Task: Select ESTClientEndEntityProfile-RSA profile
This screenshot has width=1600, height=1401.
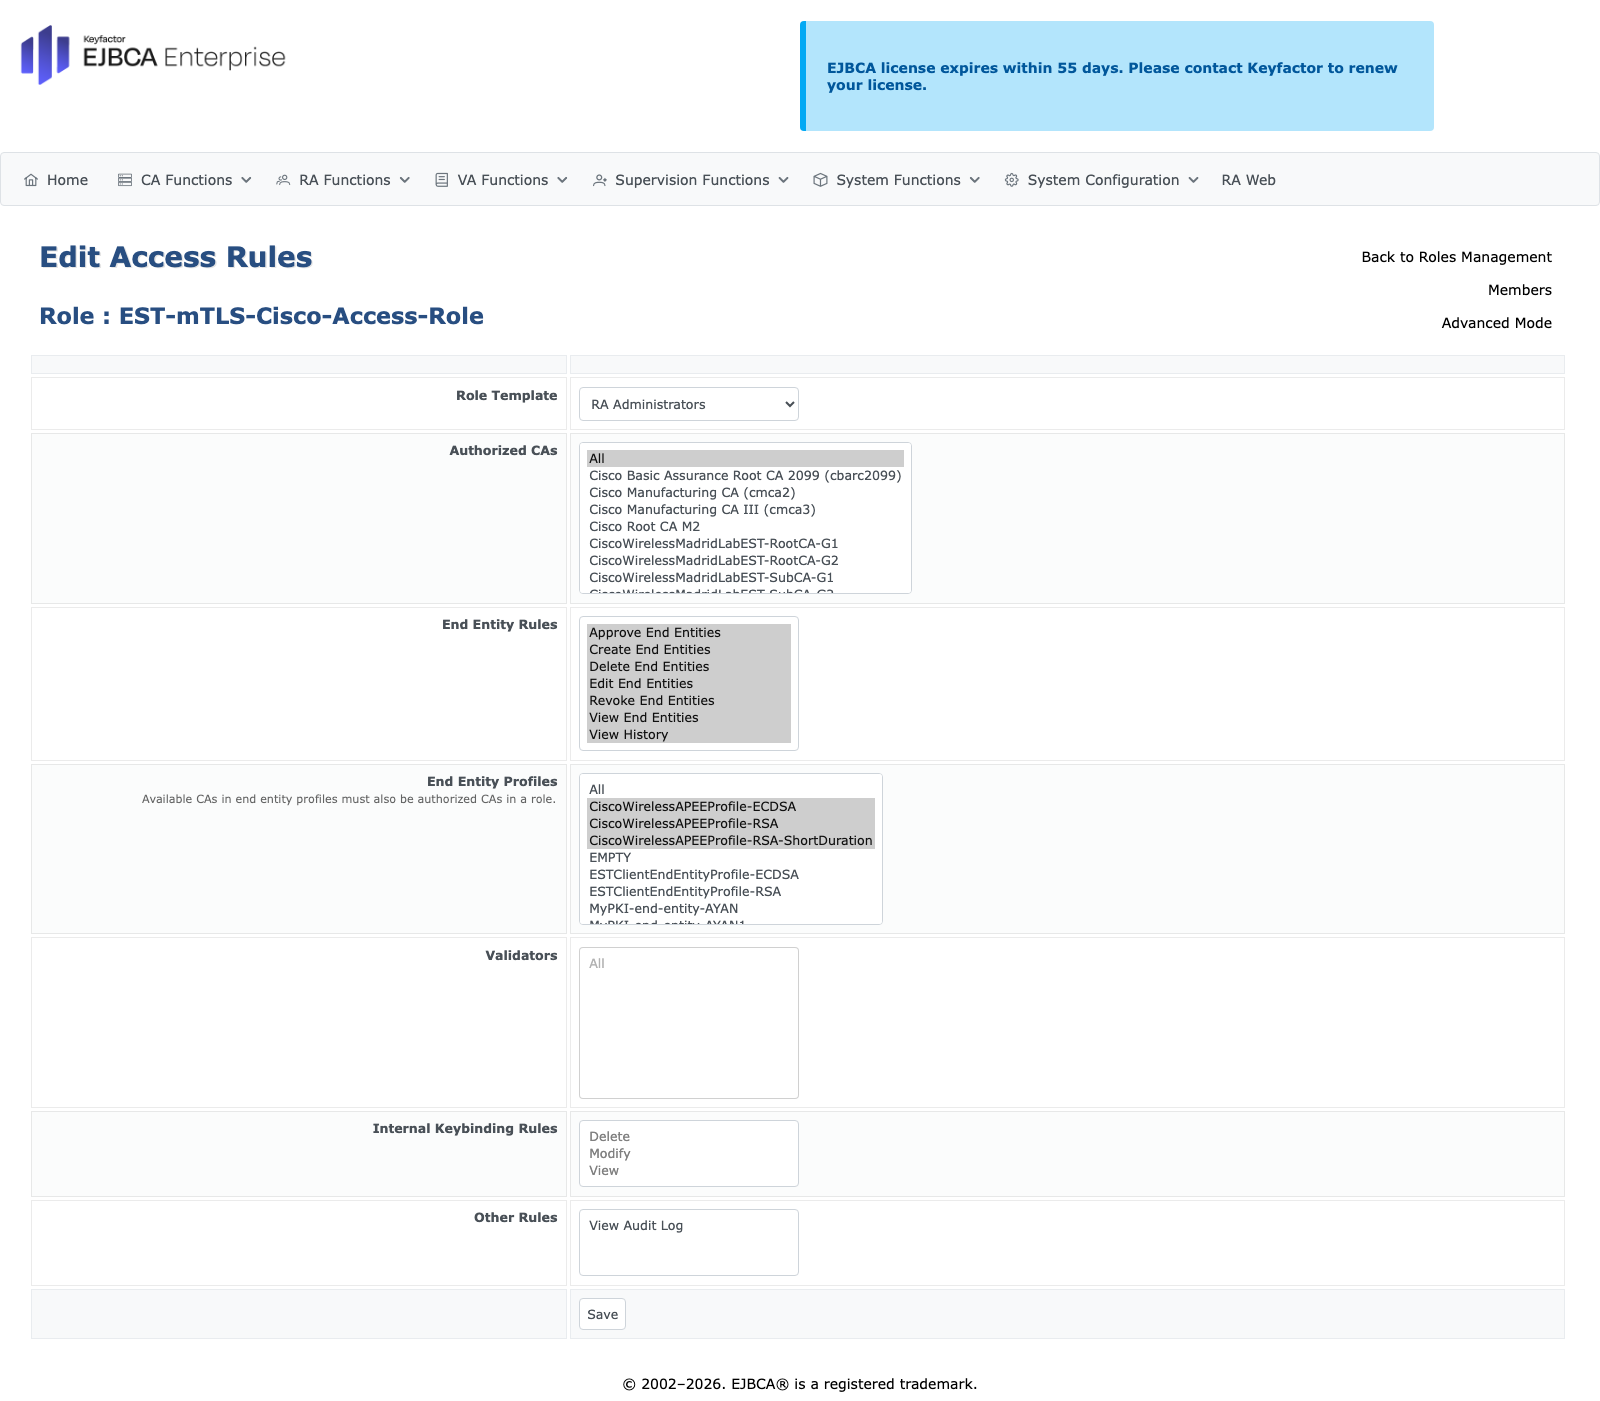Action: [x=731, y=892]
